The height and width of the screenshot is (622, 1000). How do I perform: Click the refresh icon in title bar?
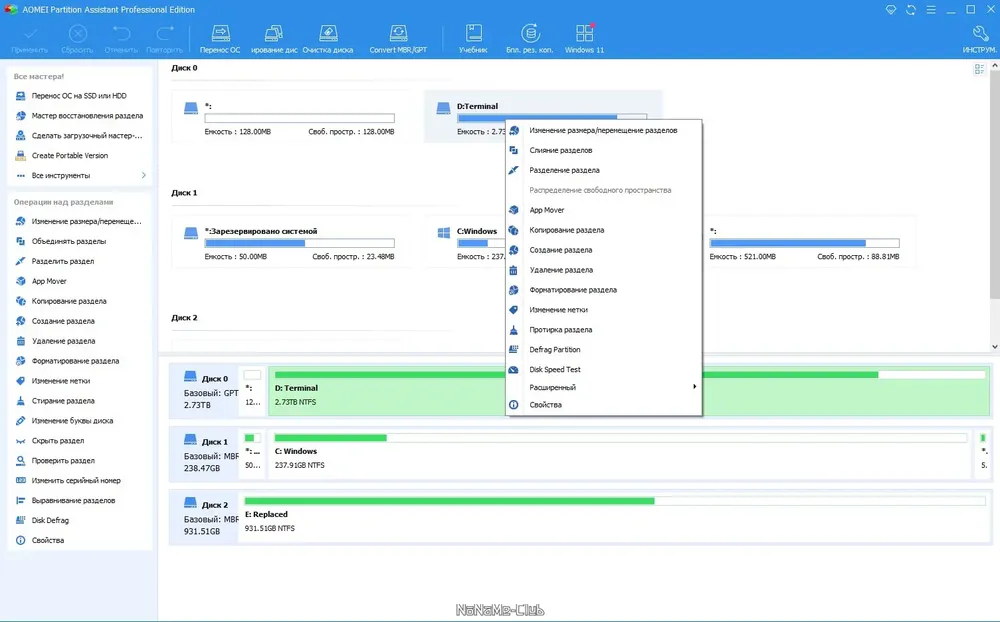point(911,10)
